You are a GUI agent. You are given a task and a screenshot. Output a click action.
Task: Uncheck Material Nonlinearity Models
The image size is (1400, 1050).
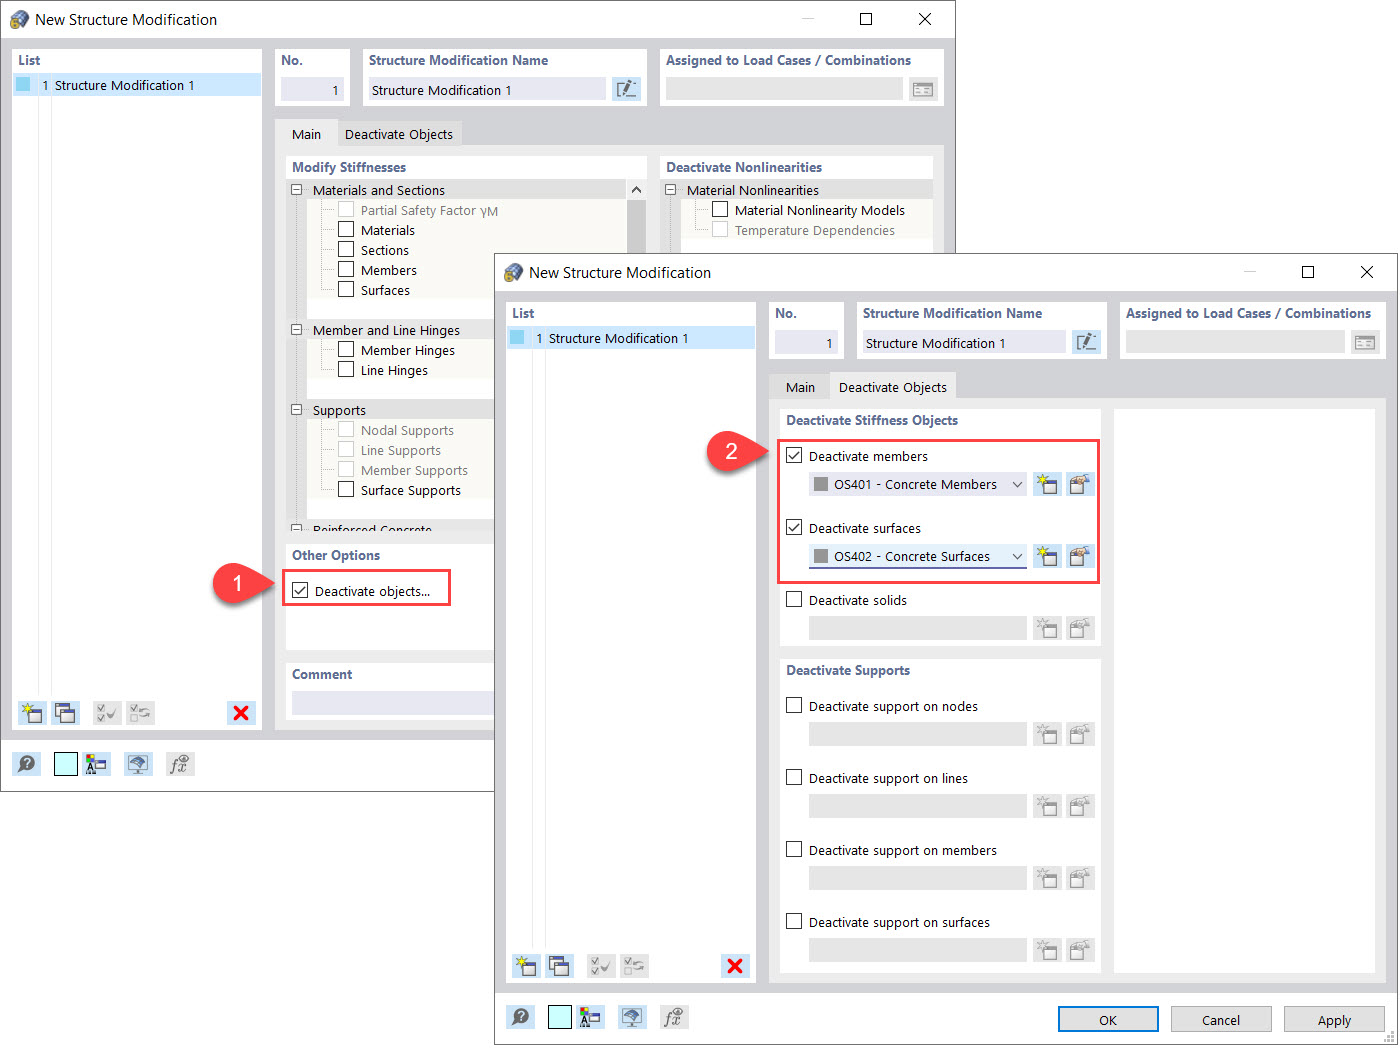[x=720, y=209]
